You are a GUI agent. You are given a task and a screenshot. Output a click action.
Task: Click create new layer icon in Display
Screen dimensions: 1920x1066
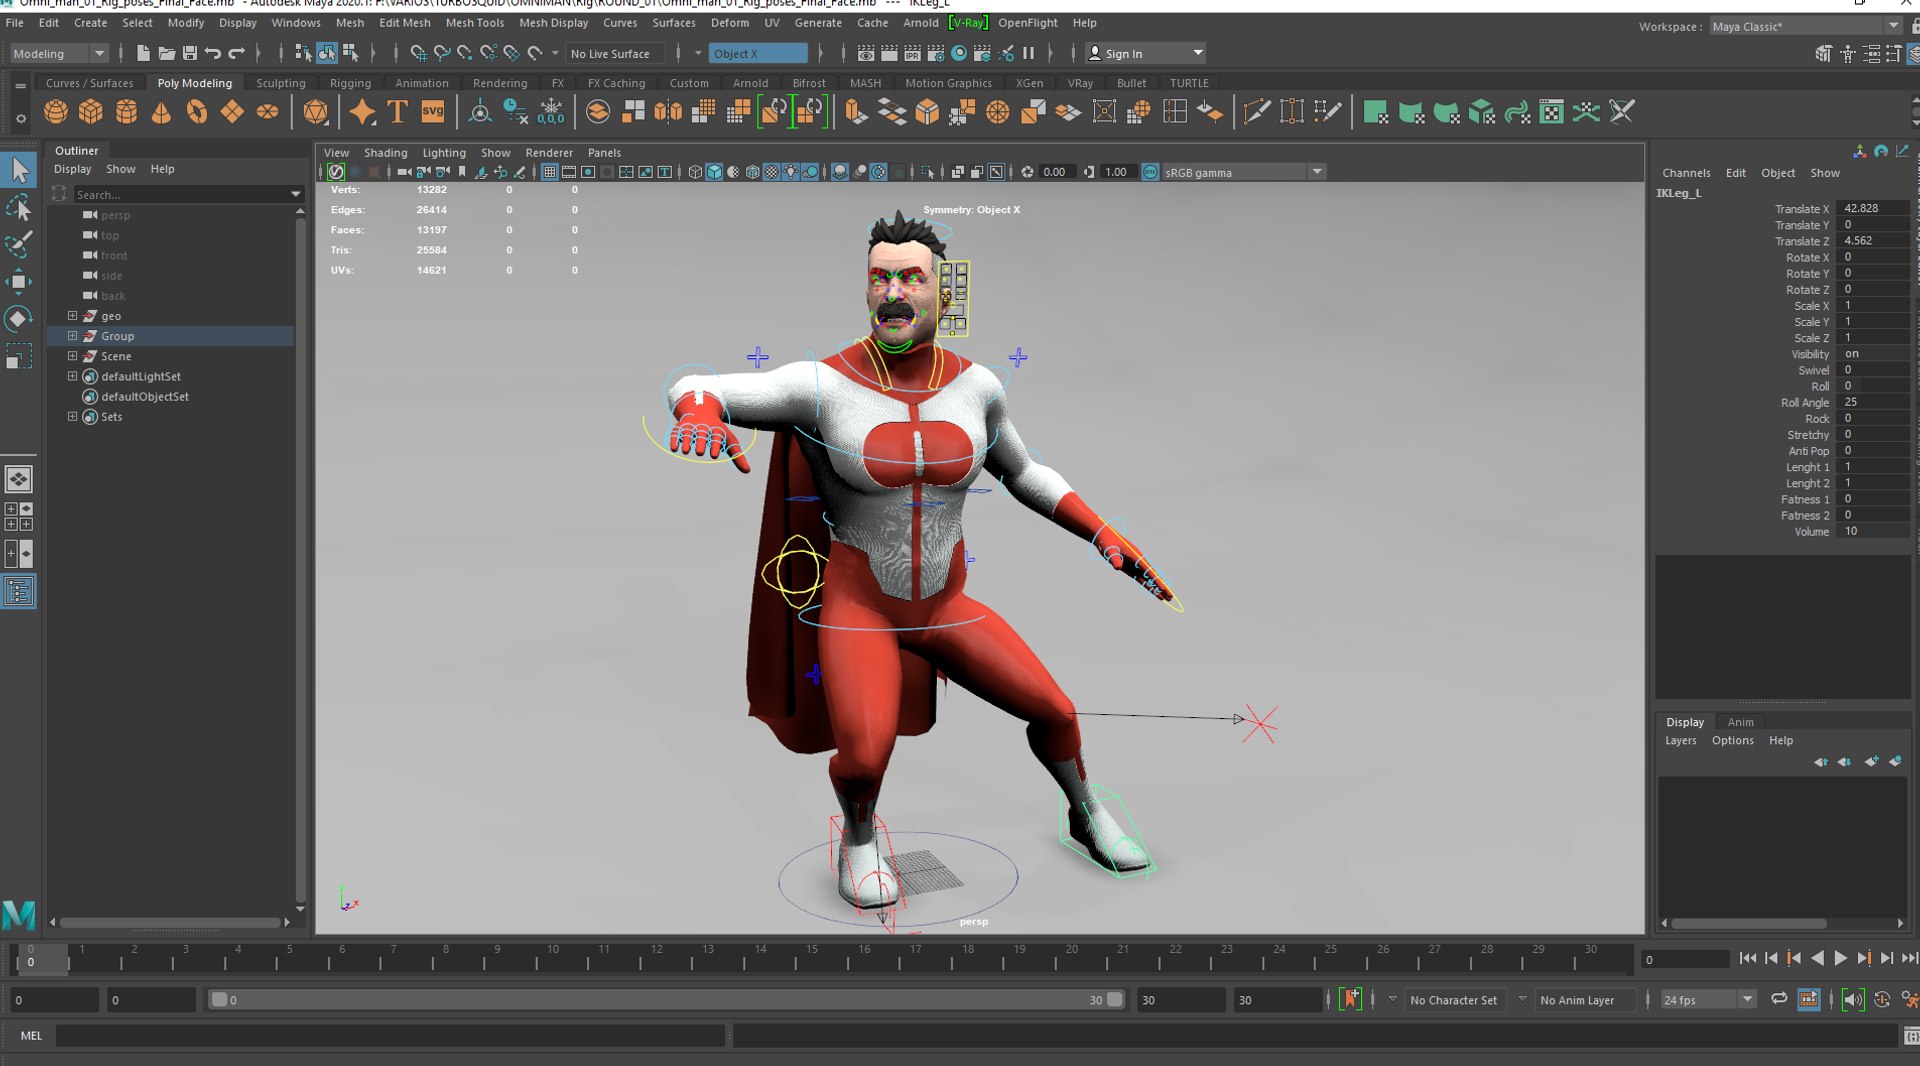[1871, 762]
